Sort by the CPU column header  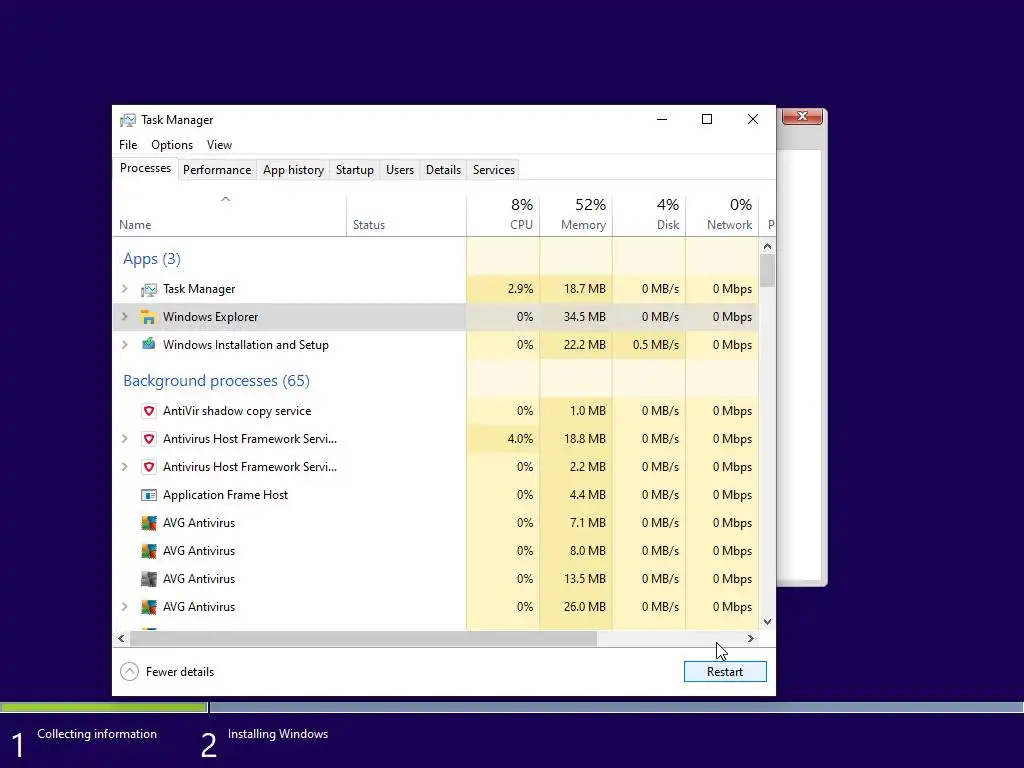click(x=504, y=215)
